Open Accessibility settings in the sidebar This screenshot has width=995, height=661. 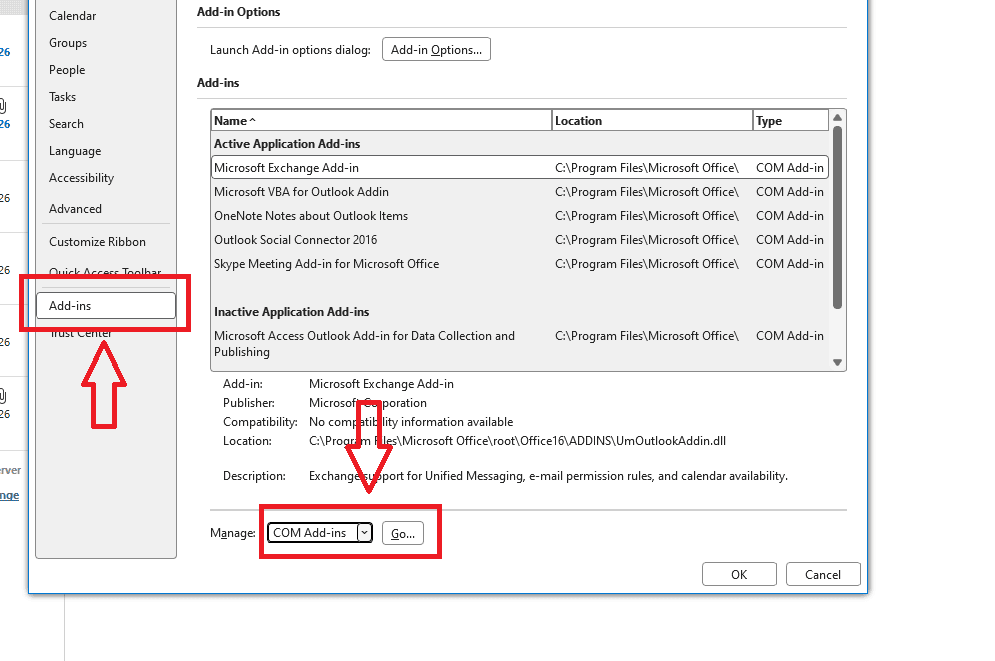point(81,178)
